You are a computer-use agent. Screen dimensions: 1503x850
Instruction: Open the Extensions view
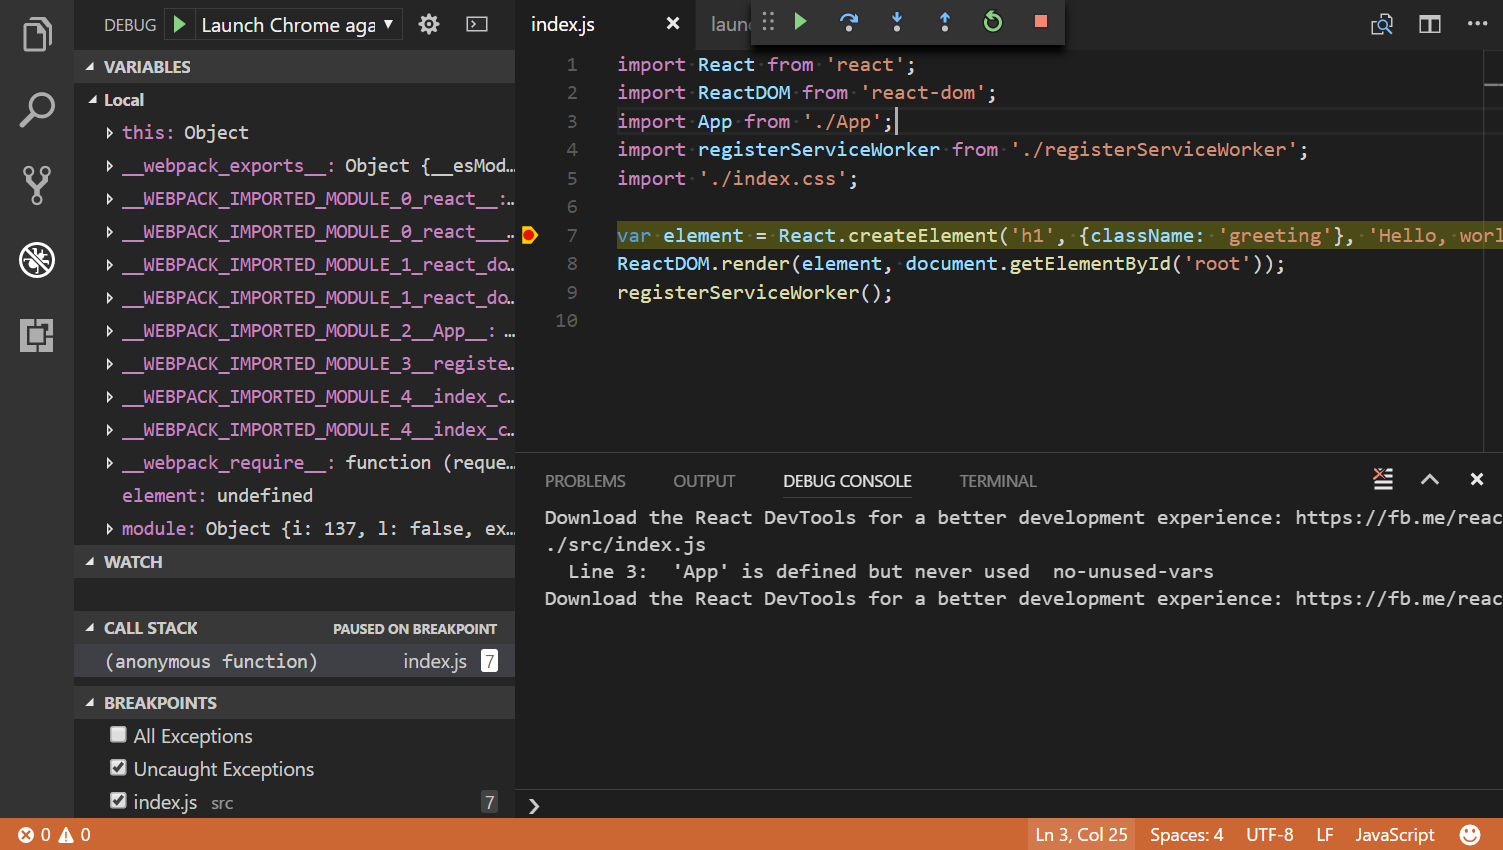tap(36, 336)
